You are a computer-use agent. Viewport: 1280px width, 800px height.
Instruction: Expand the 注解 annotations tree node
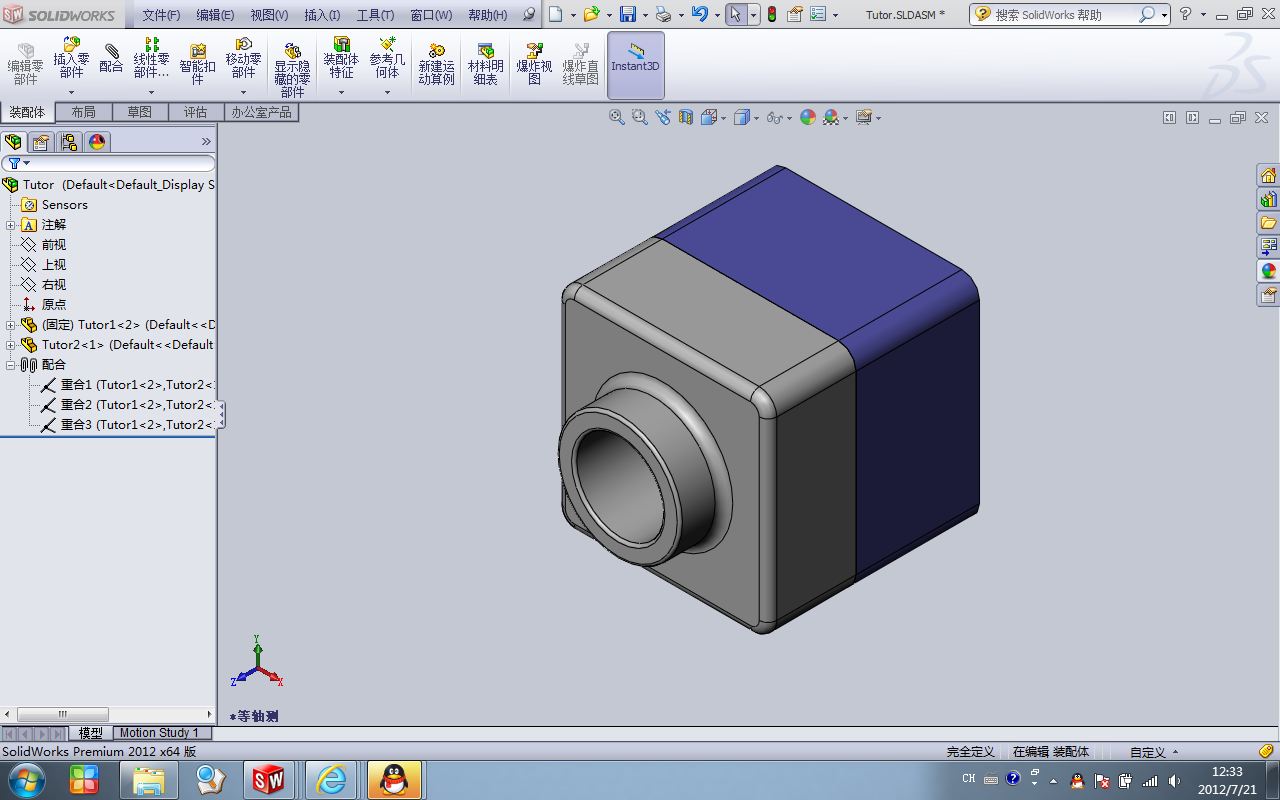click(11, 225)
